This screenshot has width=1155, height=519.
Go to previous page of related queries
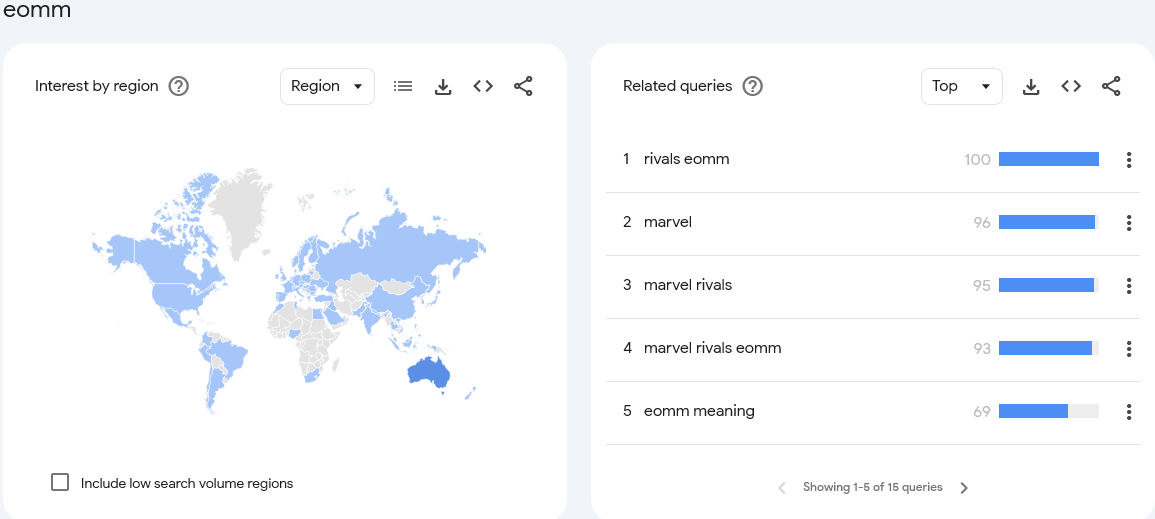coord(782,487)
